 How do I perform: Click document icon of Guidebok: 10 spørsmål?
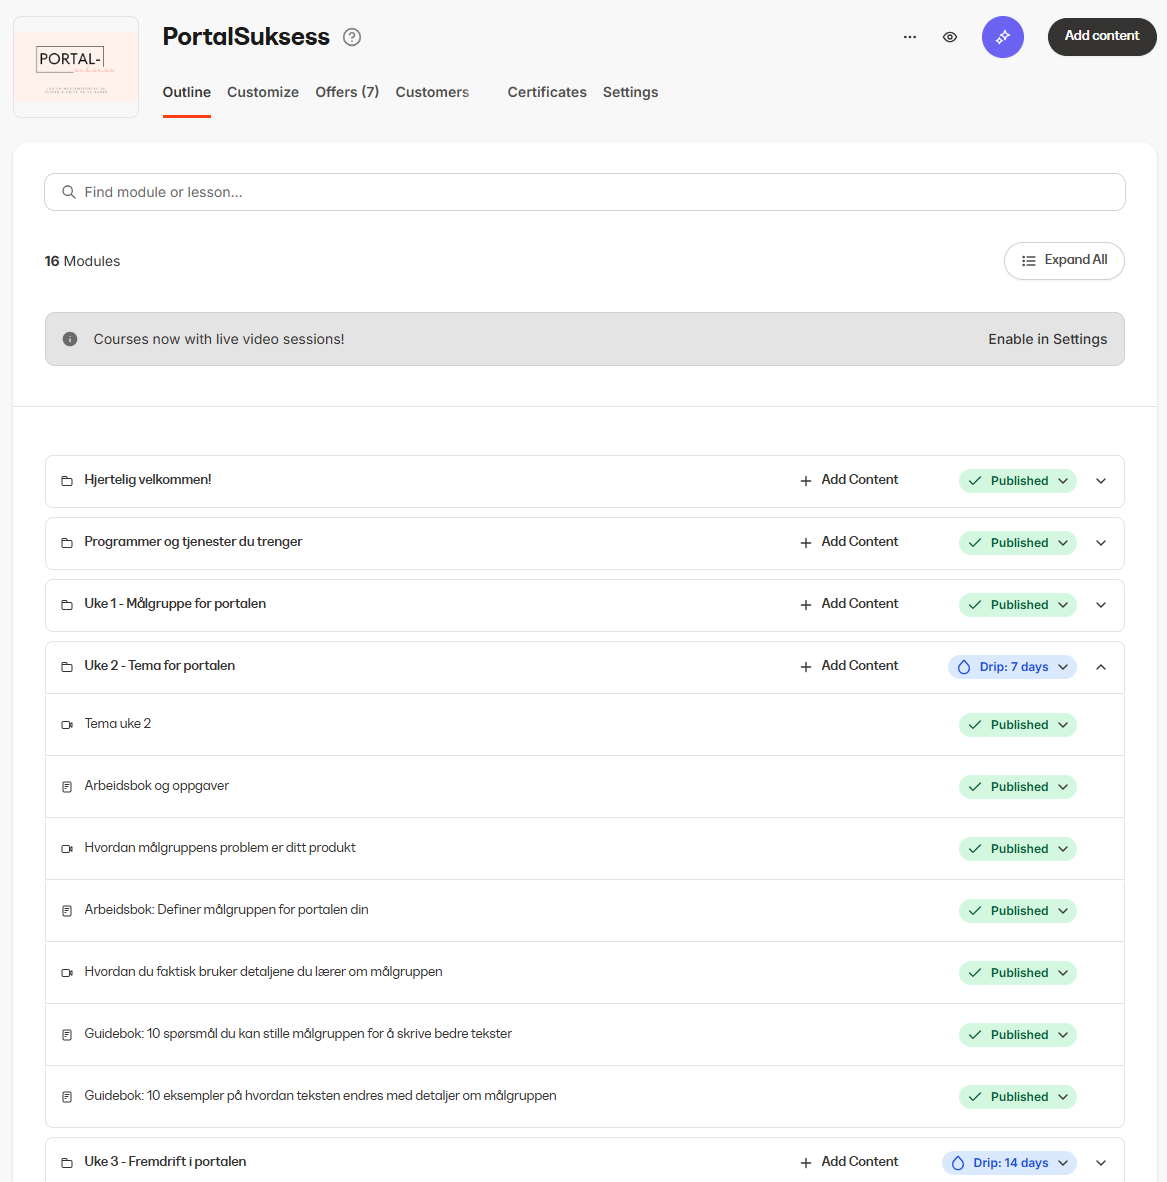tap(67, 1035)
